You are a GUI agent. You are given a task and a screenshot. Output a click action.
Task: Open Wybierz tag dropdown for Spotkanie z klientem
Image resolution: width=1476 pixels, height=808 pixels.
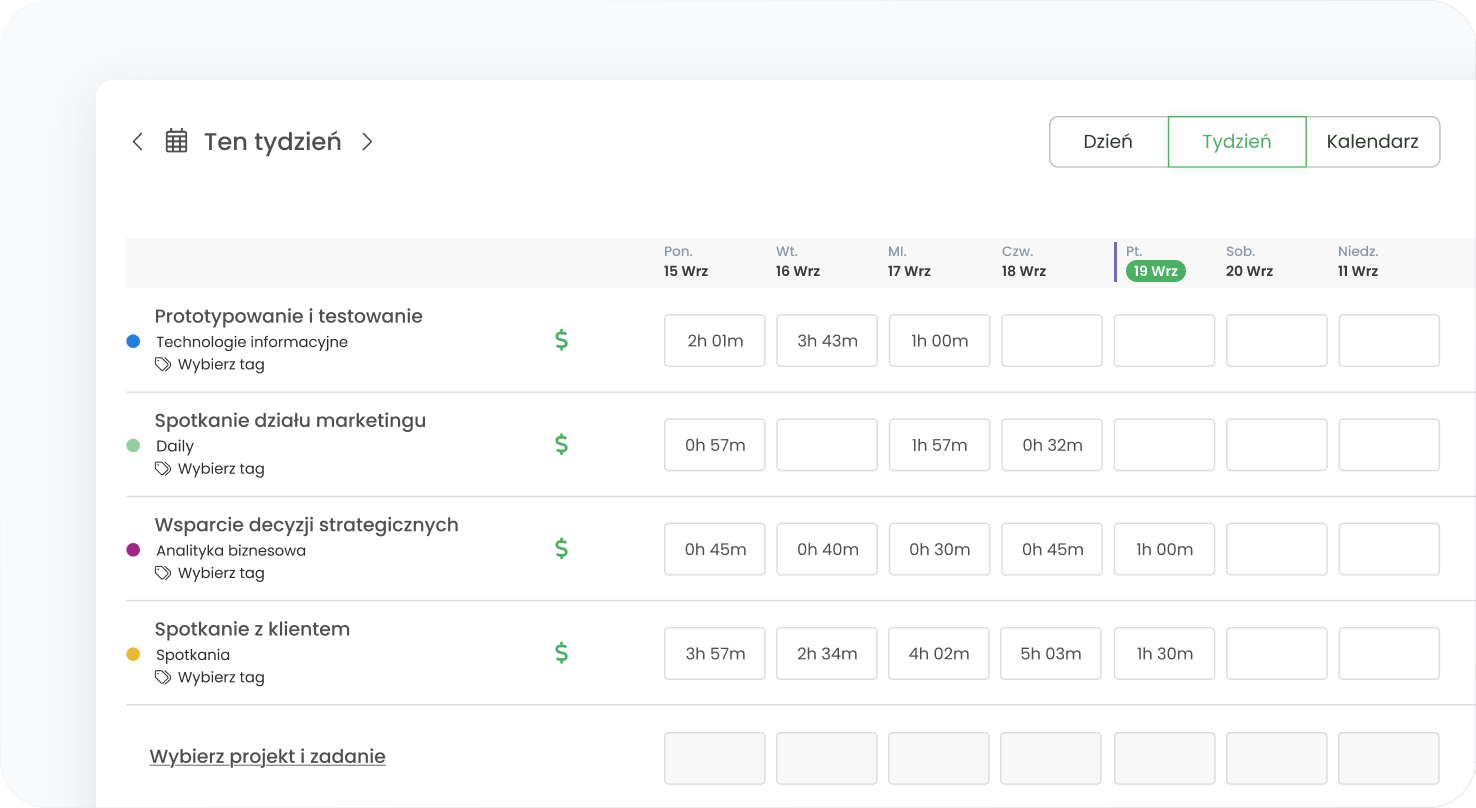point(221,677)
